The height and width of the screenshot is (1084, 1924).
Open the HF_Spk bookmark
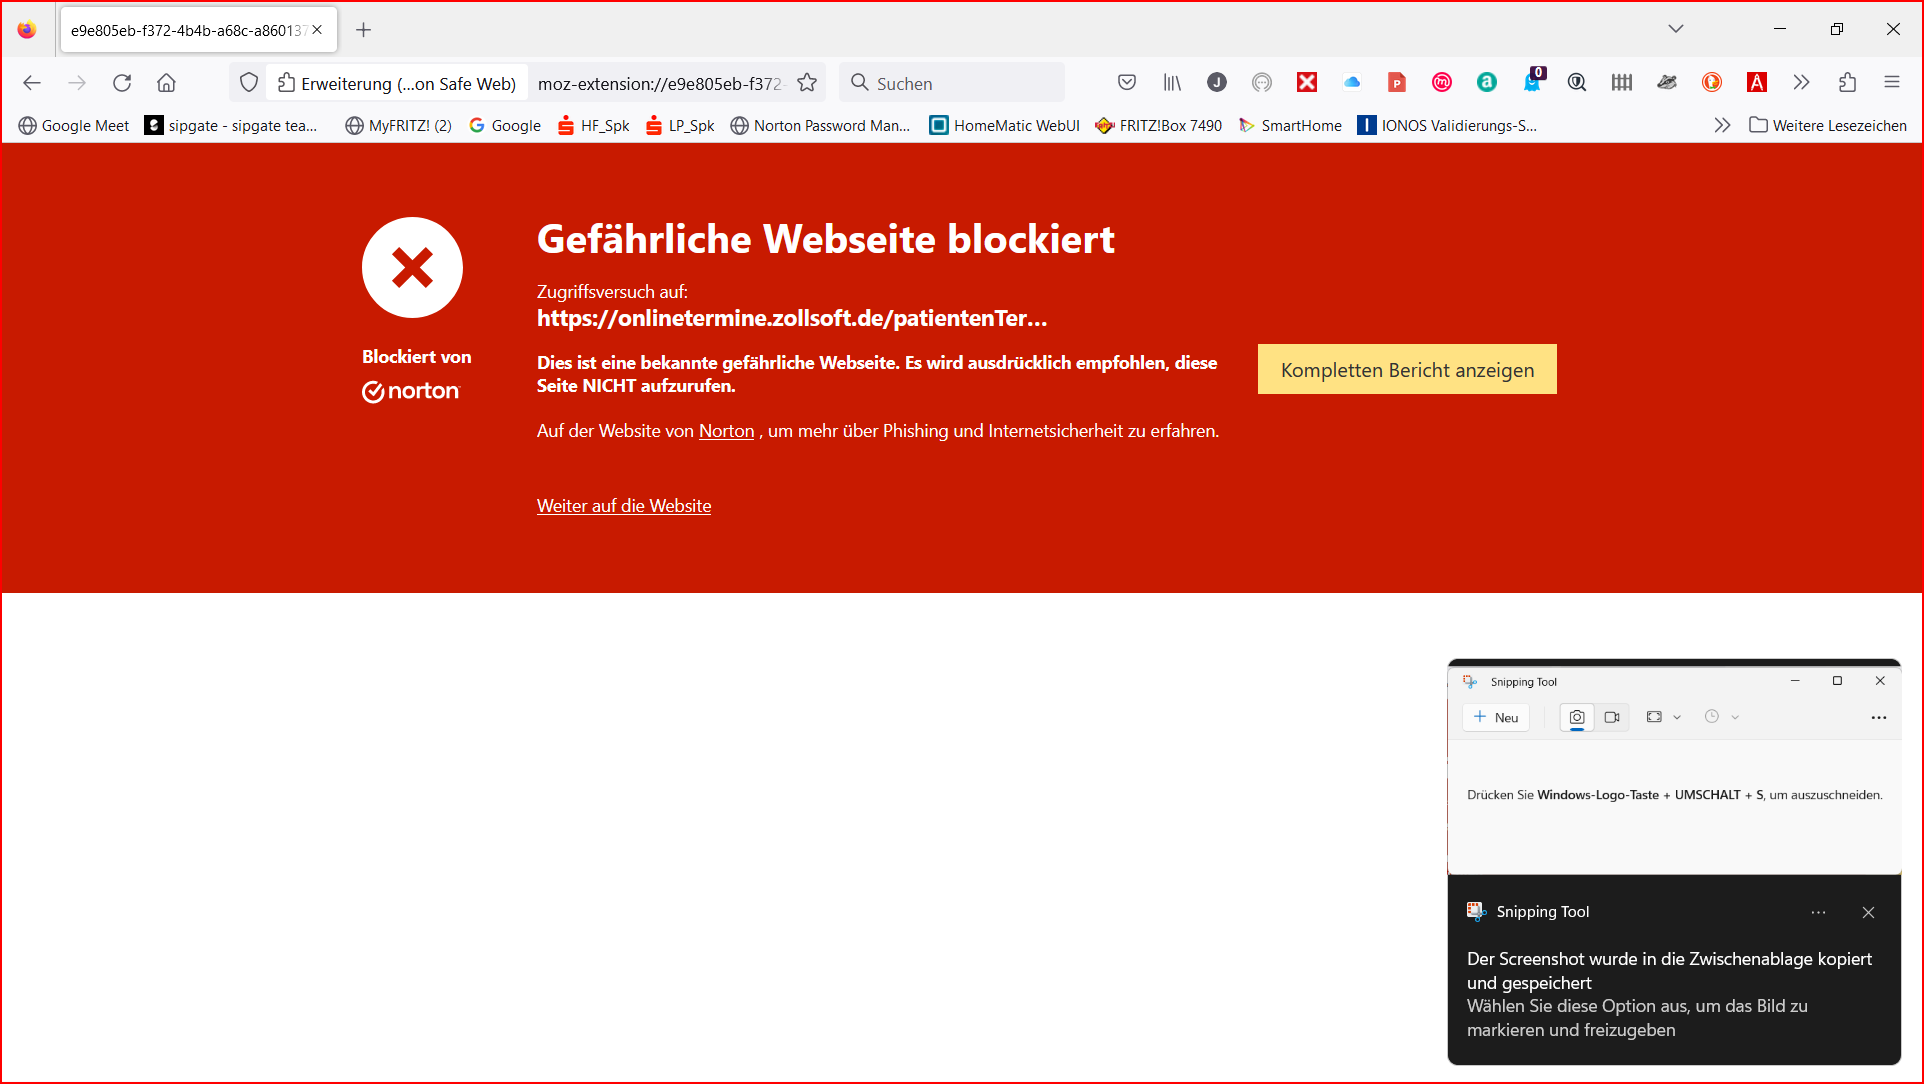594,125
